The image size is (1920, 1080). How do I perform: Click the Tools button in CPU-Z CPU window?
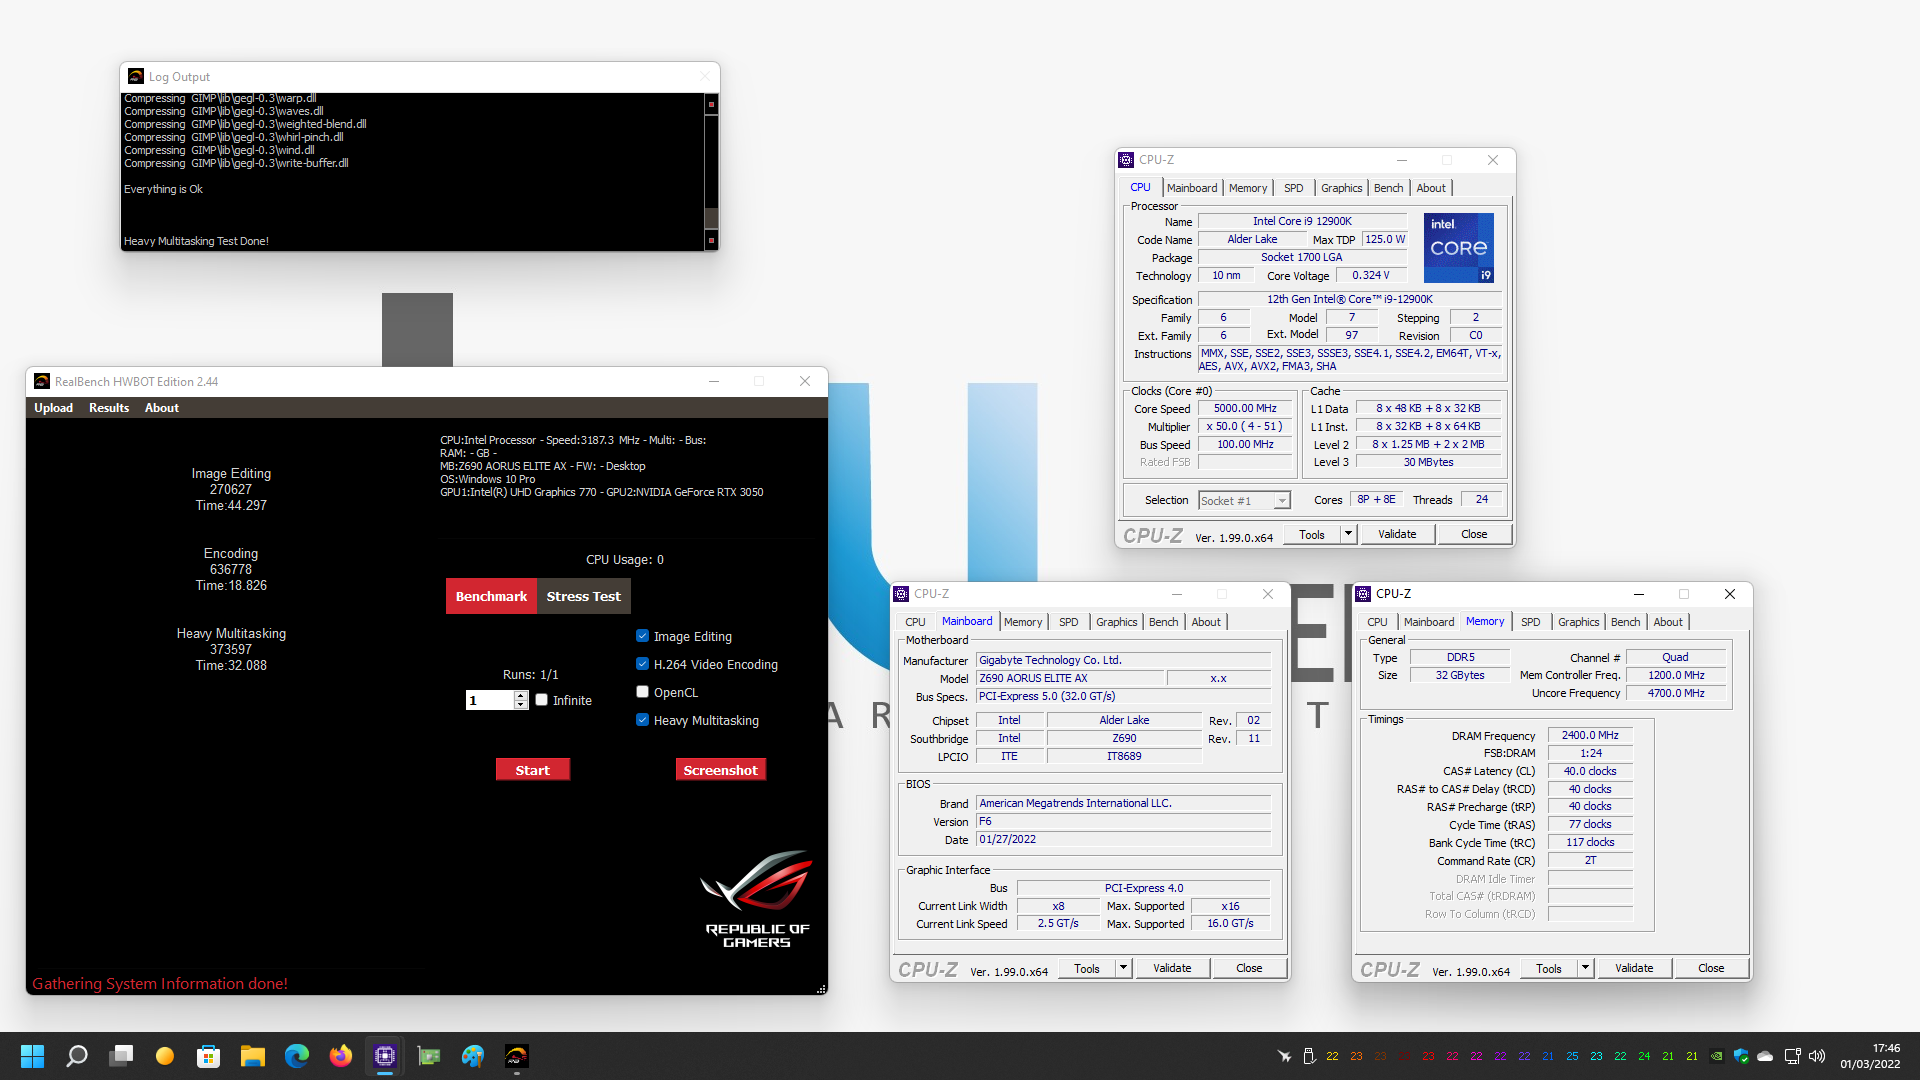(1311, 534)
